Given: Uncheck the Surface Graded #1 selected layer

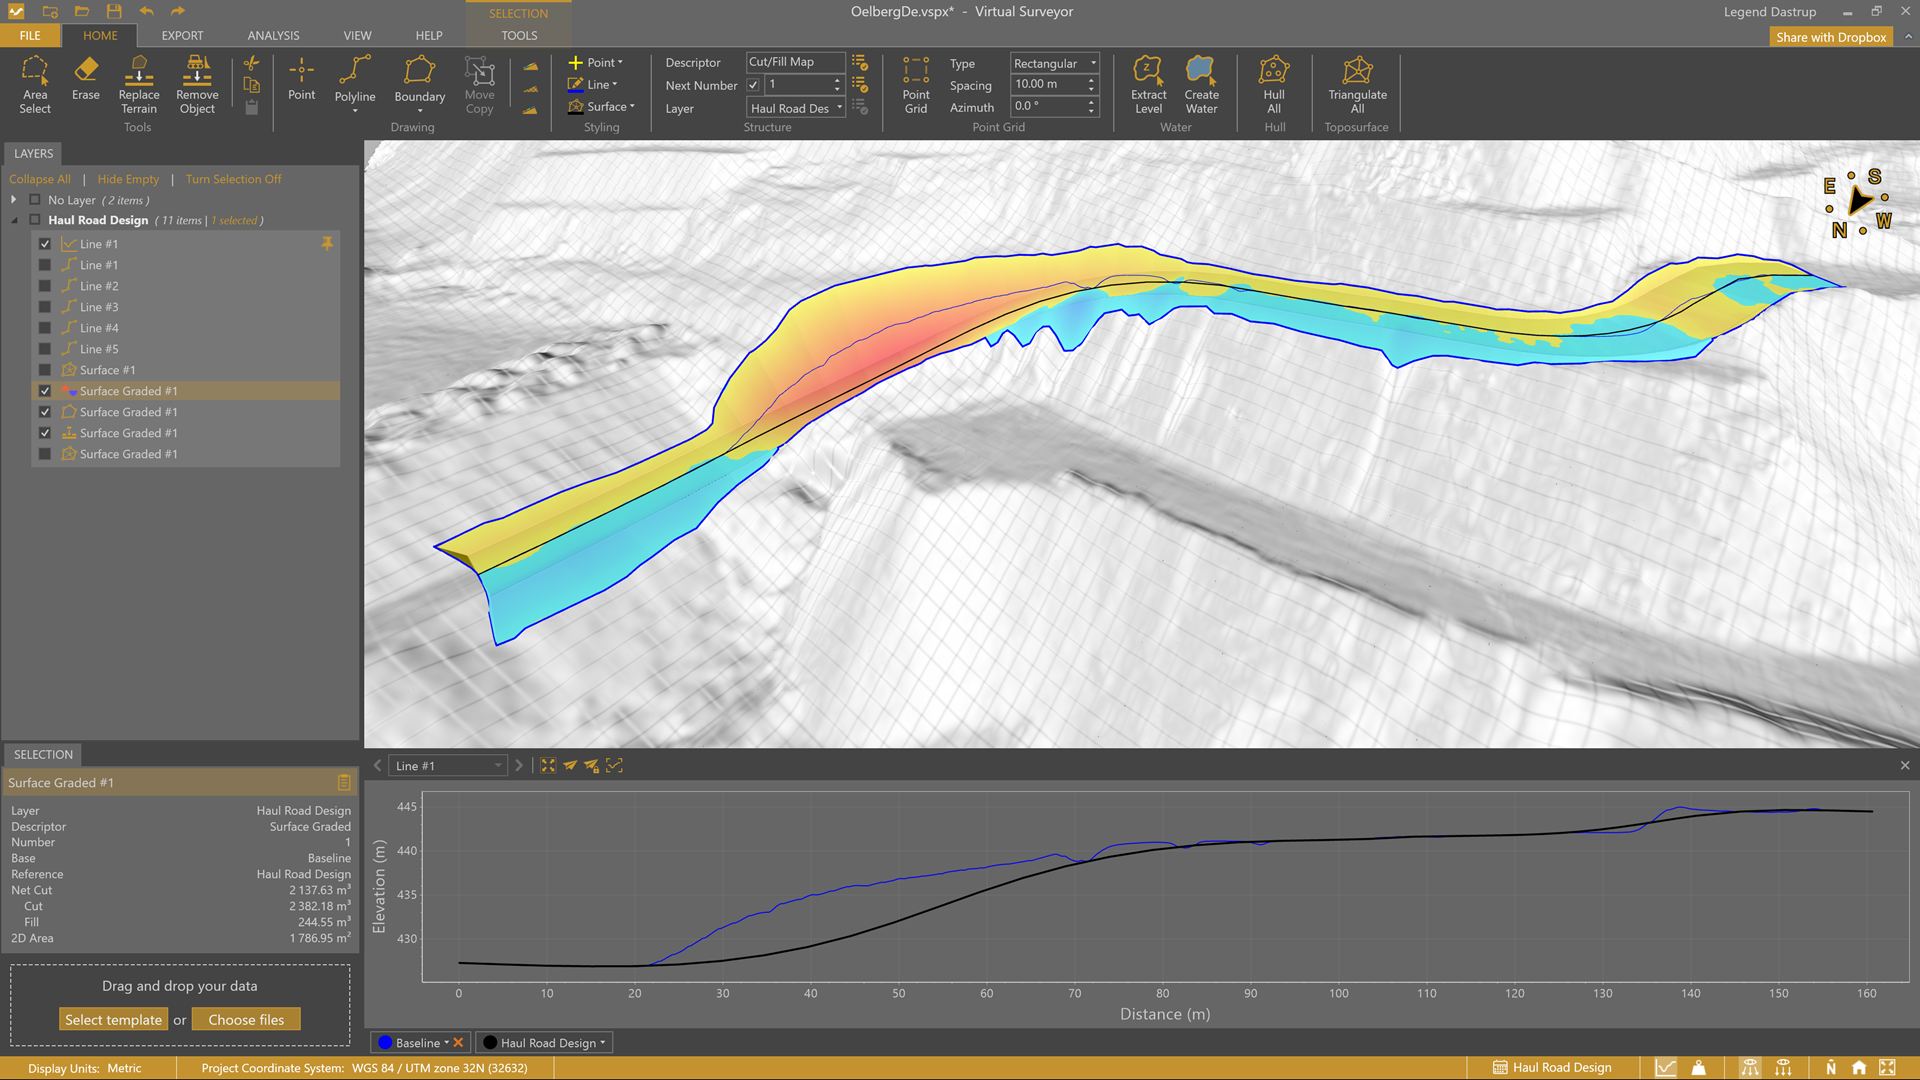Looking at the screenshot, I should click(x=45, y=391).
